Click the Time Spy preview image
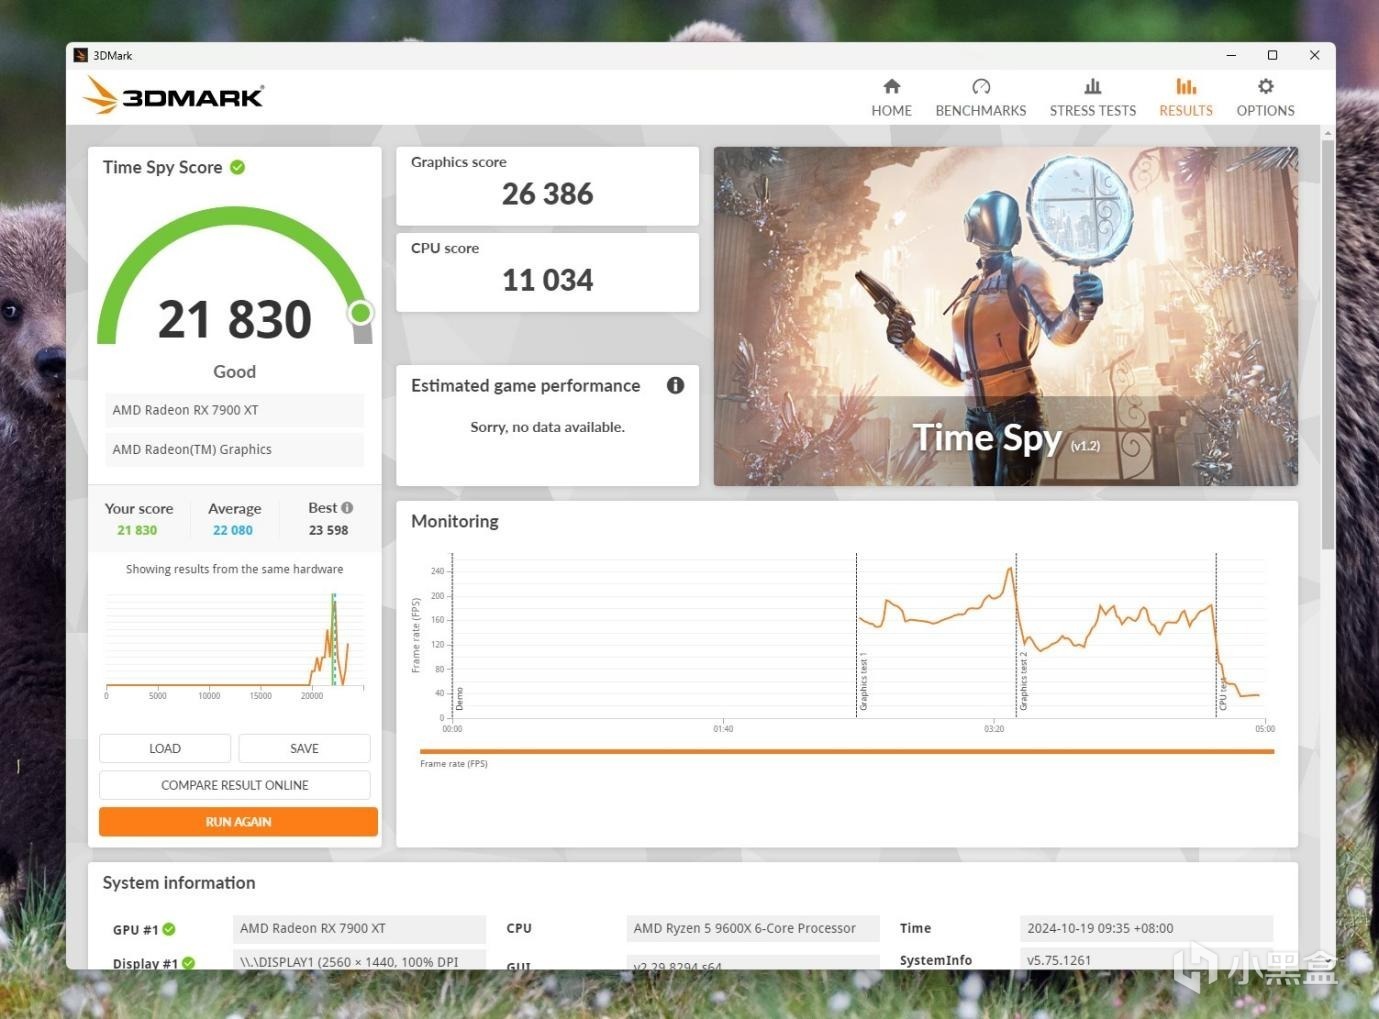 [x=1006, y=316]
